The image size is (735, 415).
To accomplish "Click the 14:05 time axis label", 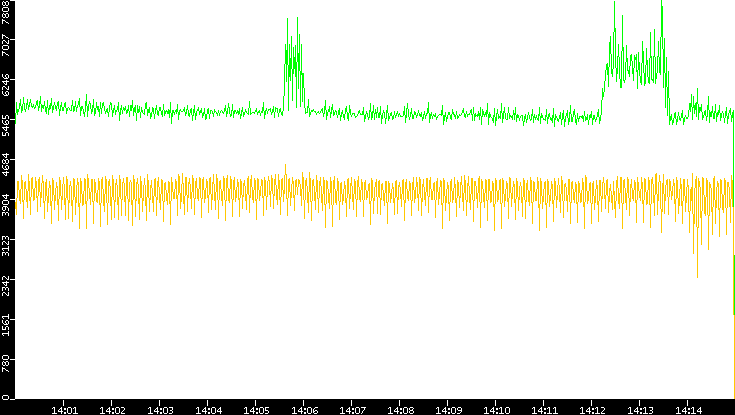I will pyautogui.click(x=256, y=408).
